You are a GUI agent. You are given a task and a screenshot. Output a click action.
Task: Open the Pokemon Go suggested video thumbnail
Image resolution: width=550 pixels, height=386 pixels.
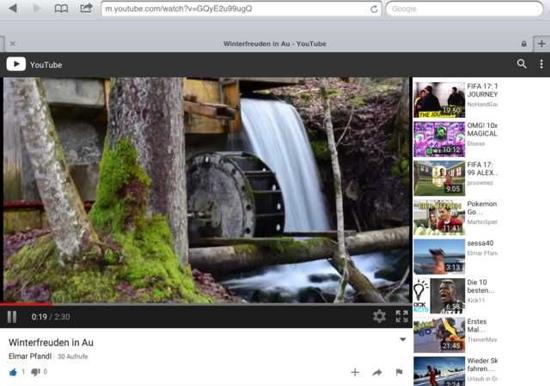click(x=439, y=218)
